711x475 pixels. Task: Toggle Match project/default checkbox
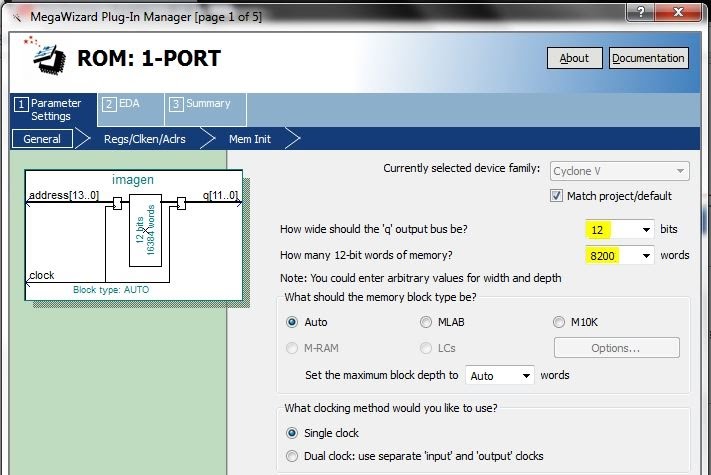[x=556, y=196]
